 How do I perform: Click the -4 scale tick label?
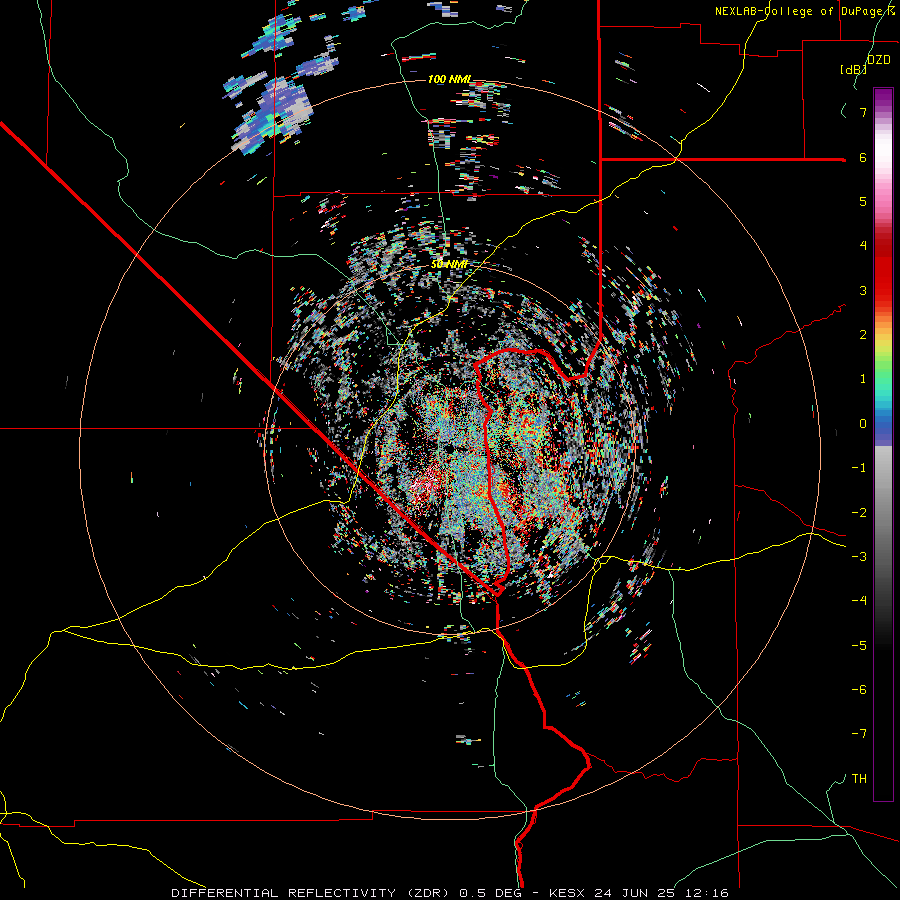(x=859, y=600)
